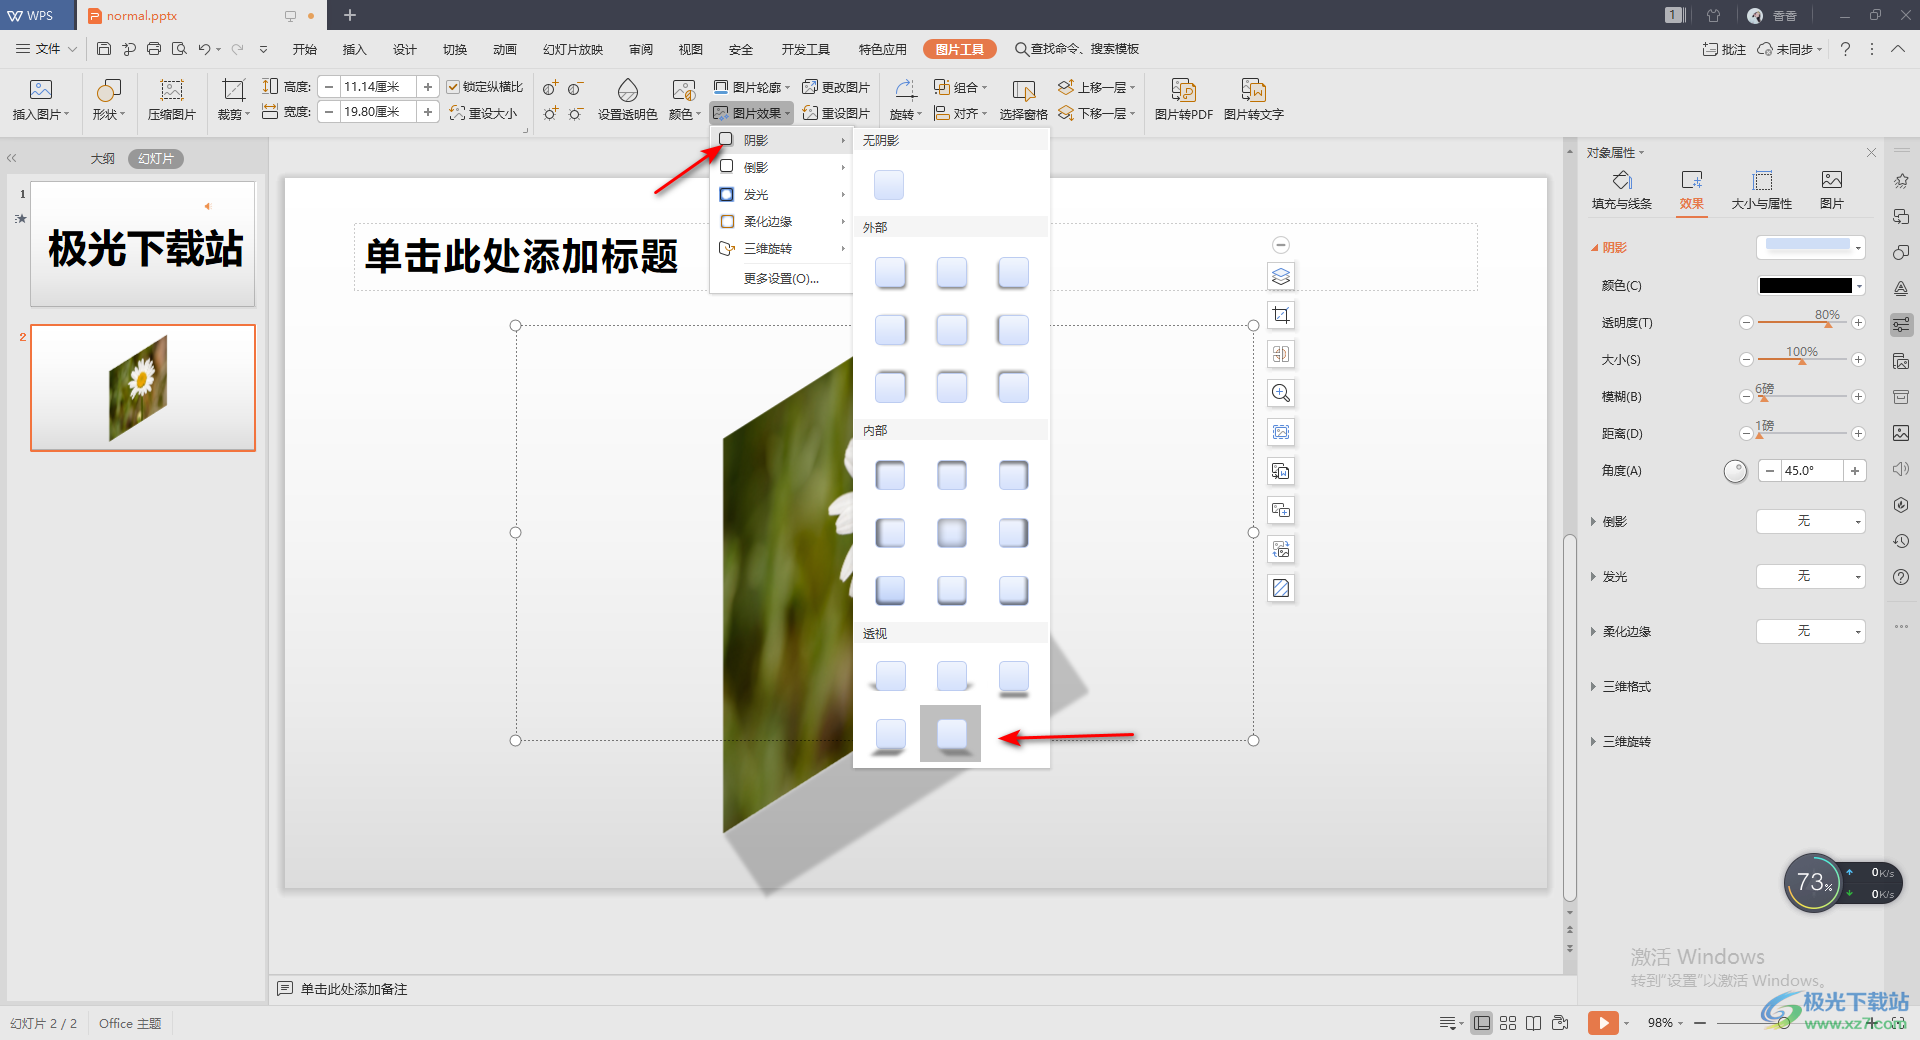1920x1040 pixels.
Task: Open shadow preset dropdown in properties
Action: point(1811,247)
